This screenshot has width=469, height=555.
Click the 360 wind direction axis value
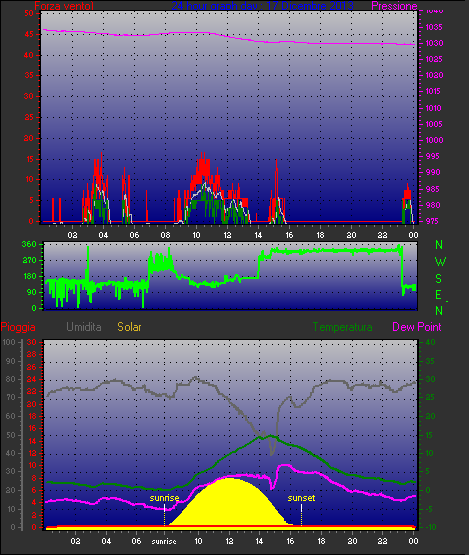[x=29, y=244]
